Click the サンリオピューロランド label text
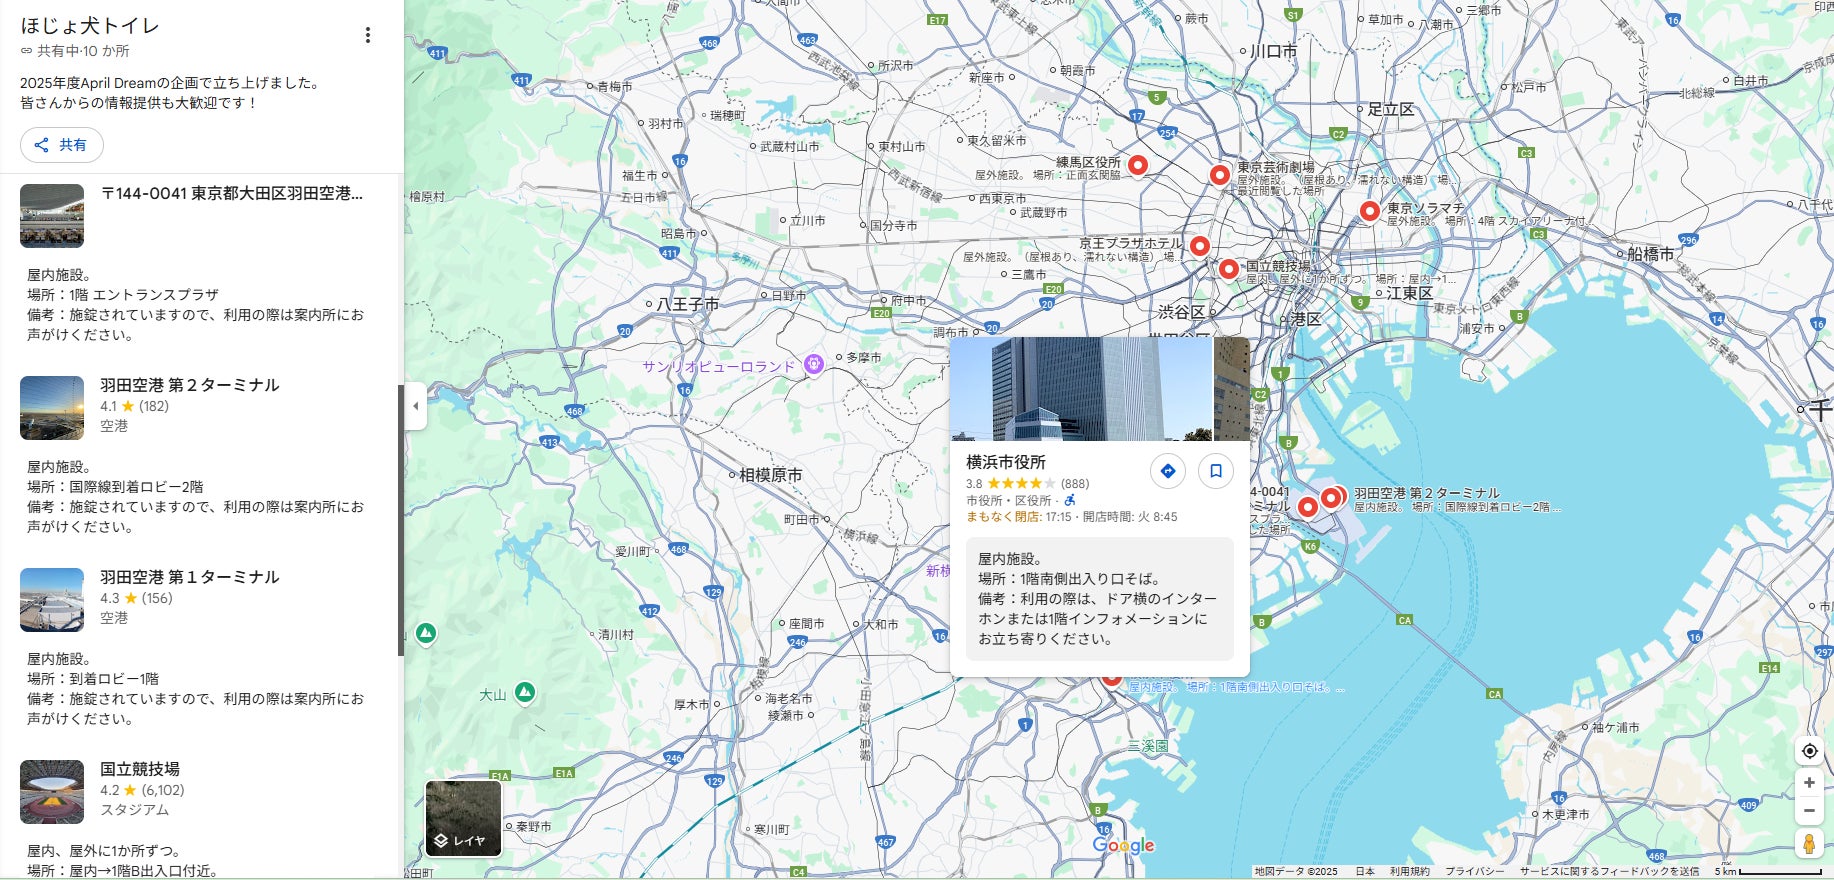This screenshot has height=880, width=1834. click(718, 366)
